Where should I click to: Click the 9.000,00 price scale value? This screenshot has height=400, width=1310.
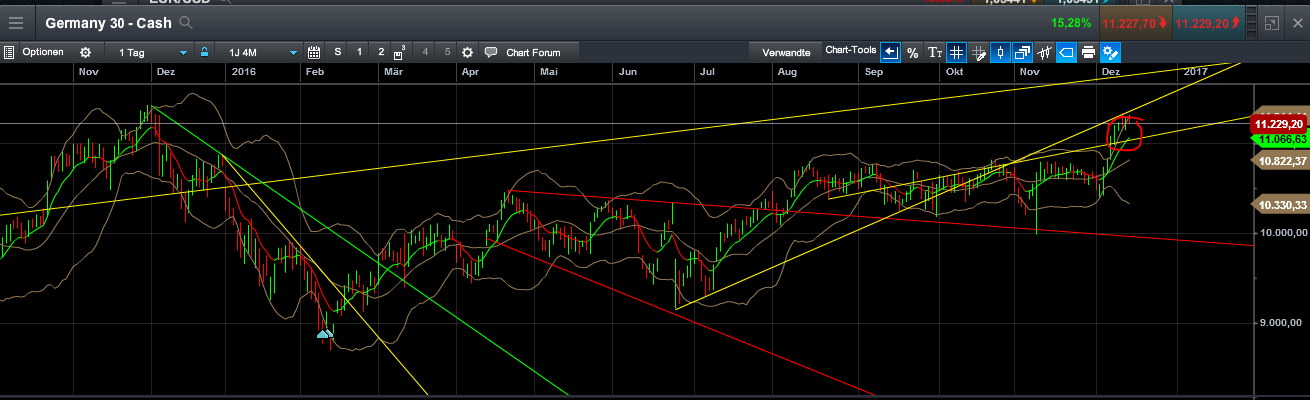coord(1280,322)
